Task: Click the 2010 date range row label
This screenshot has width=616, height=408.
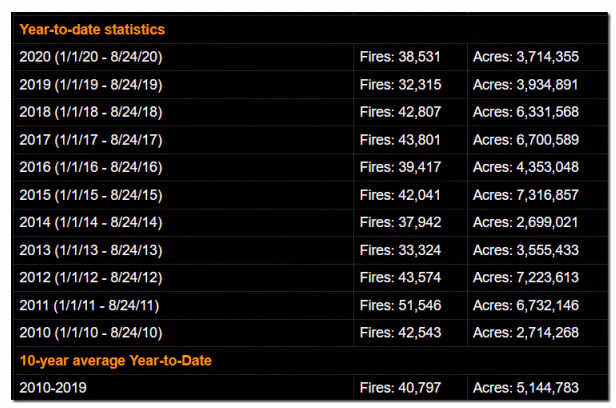Action: click(x=90, y=332)
